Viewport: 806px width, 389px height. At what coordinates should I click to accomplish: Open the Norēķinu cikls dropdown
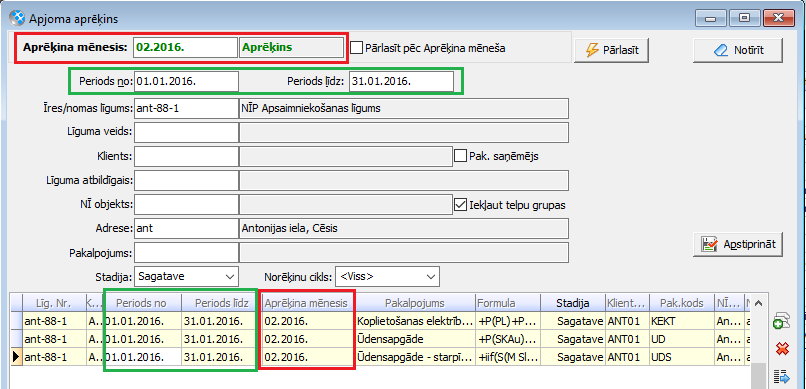(x=388, y=276)
